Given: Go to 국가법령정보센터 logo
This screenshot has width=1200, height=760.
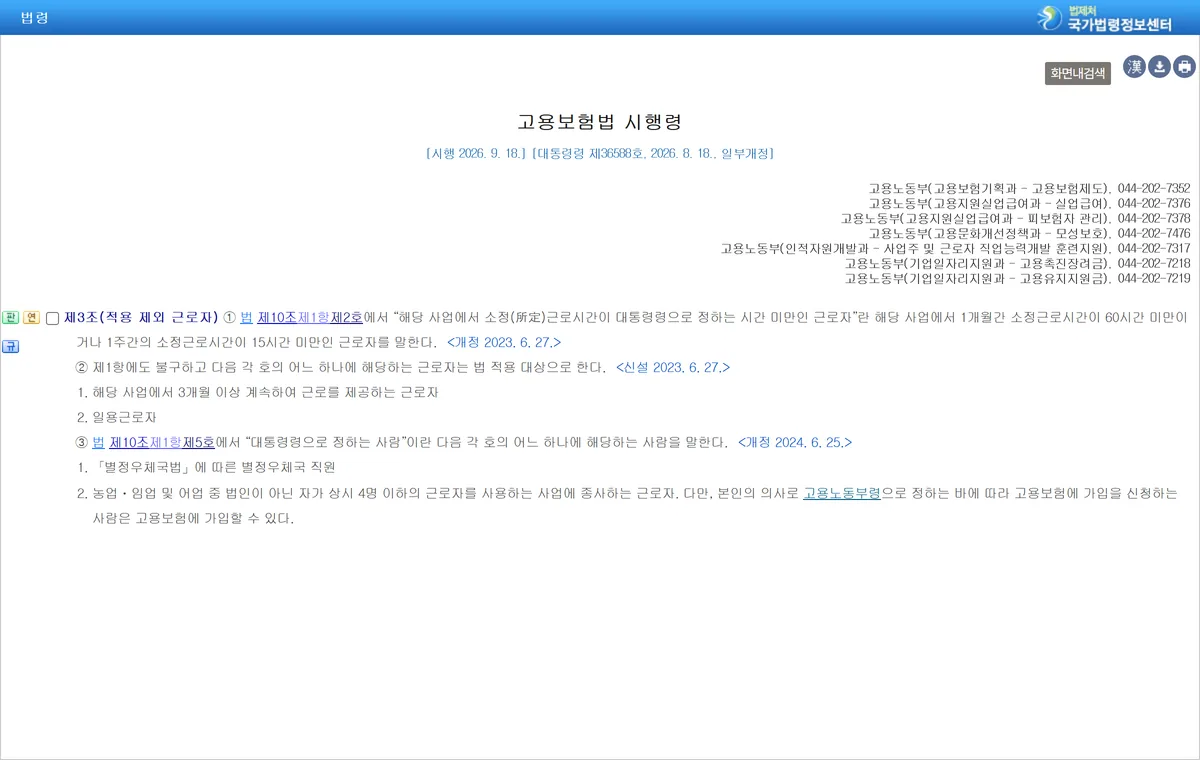Looking at the screenshot, I should [1104, 17].
